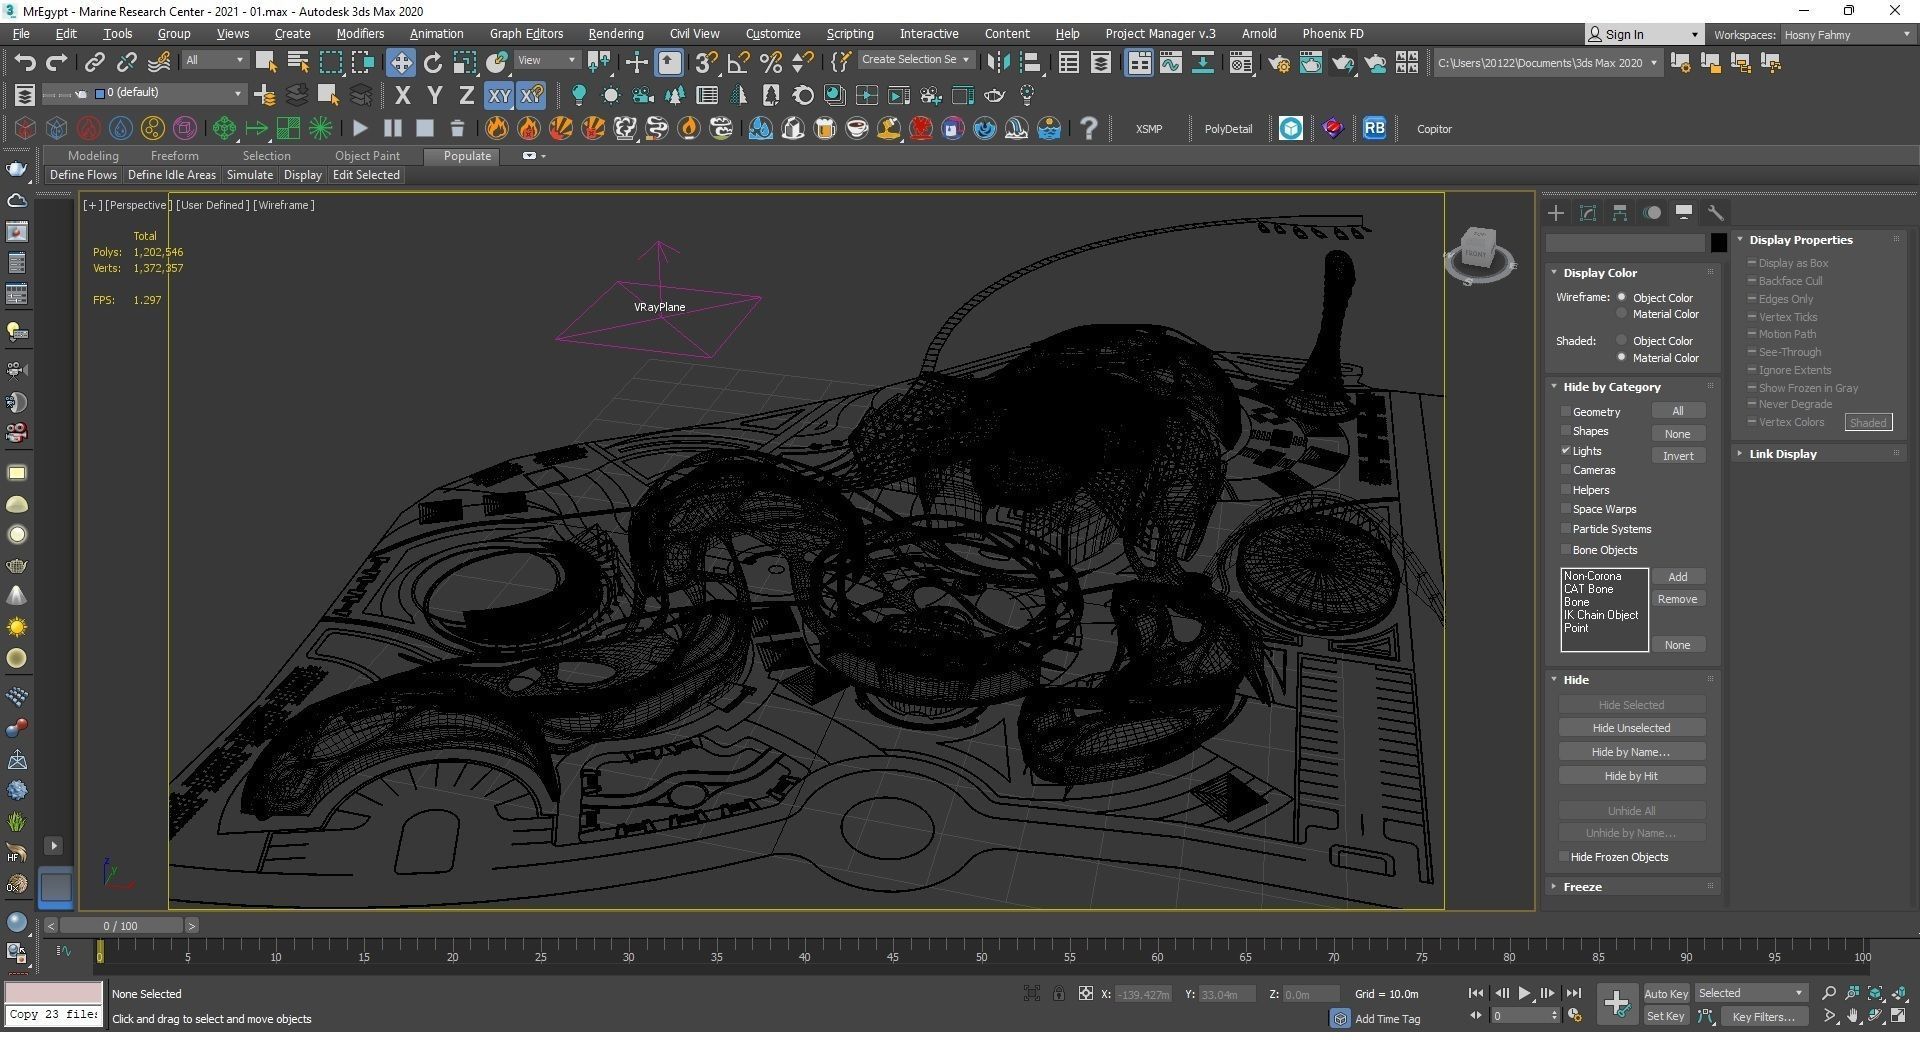Click the Mirror tool icon
1920x1040 pixels.
click(x=998, y=63)
